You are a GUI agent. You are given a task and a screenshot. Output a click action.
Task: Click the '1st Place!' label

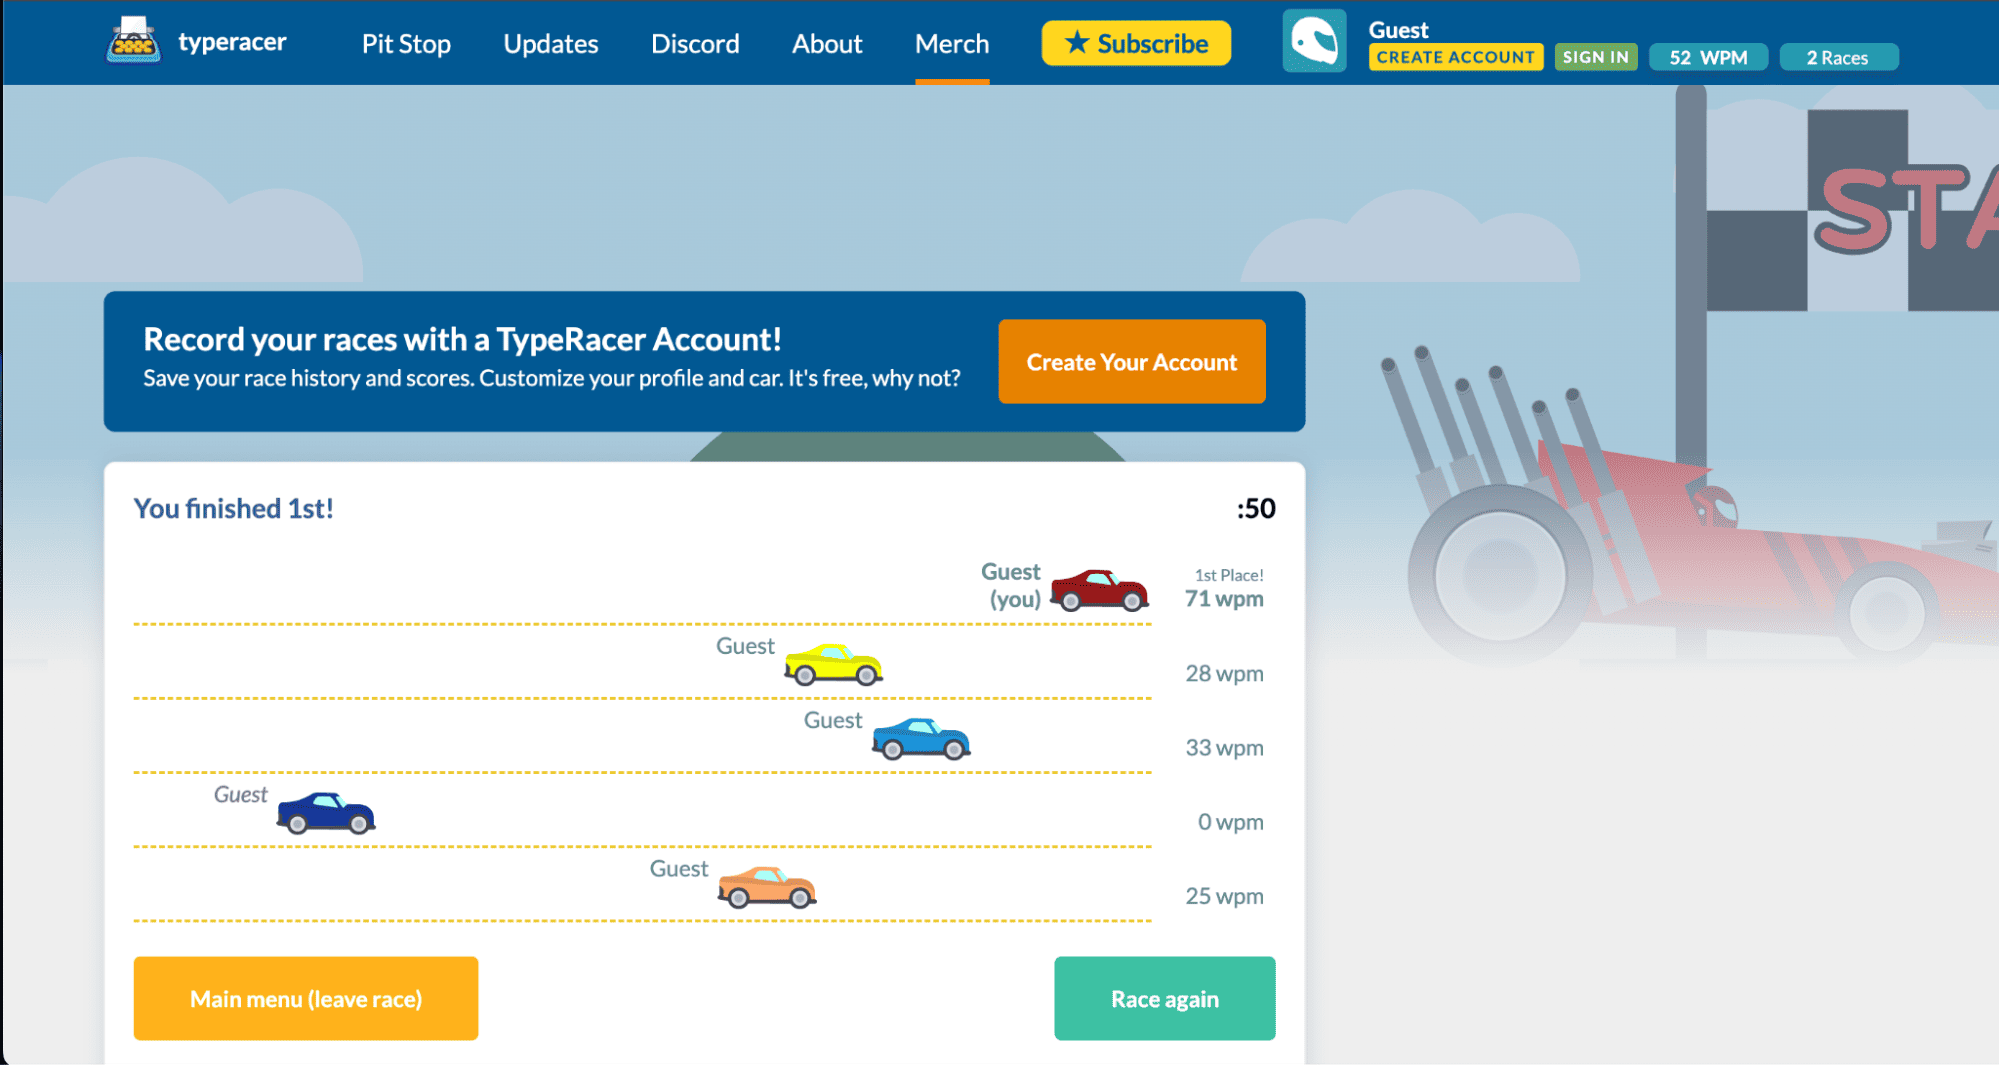pyautogui.click(x=1229, y=575)
